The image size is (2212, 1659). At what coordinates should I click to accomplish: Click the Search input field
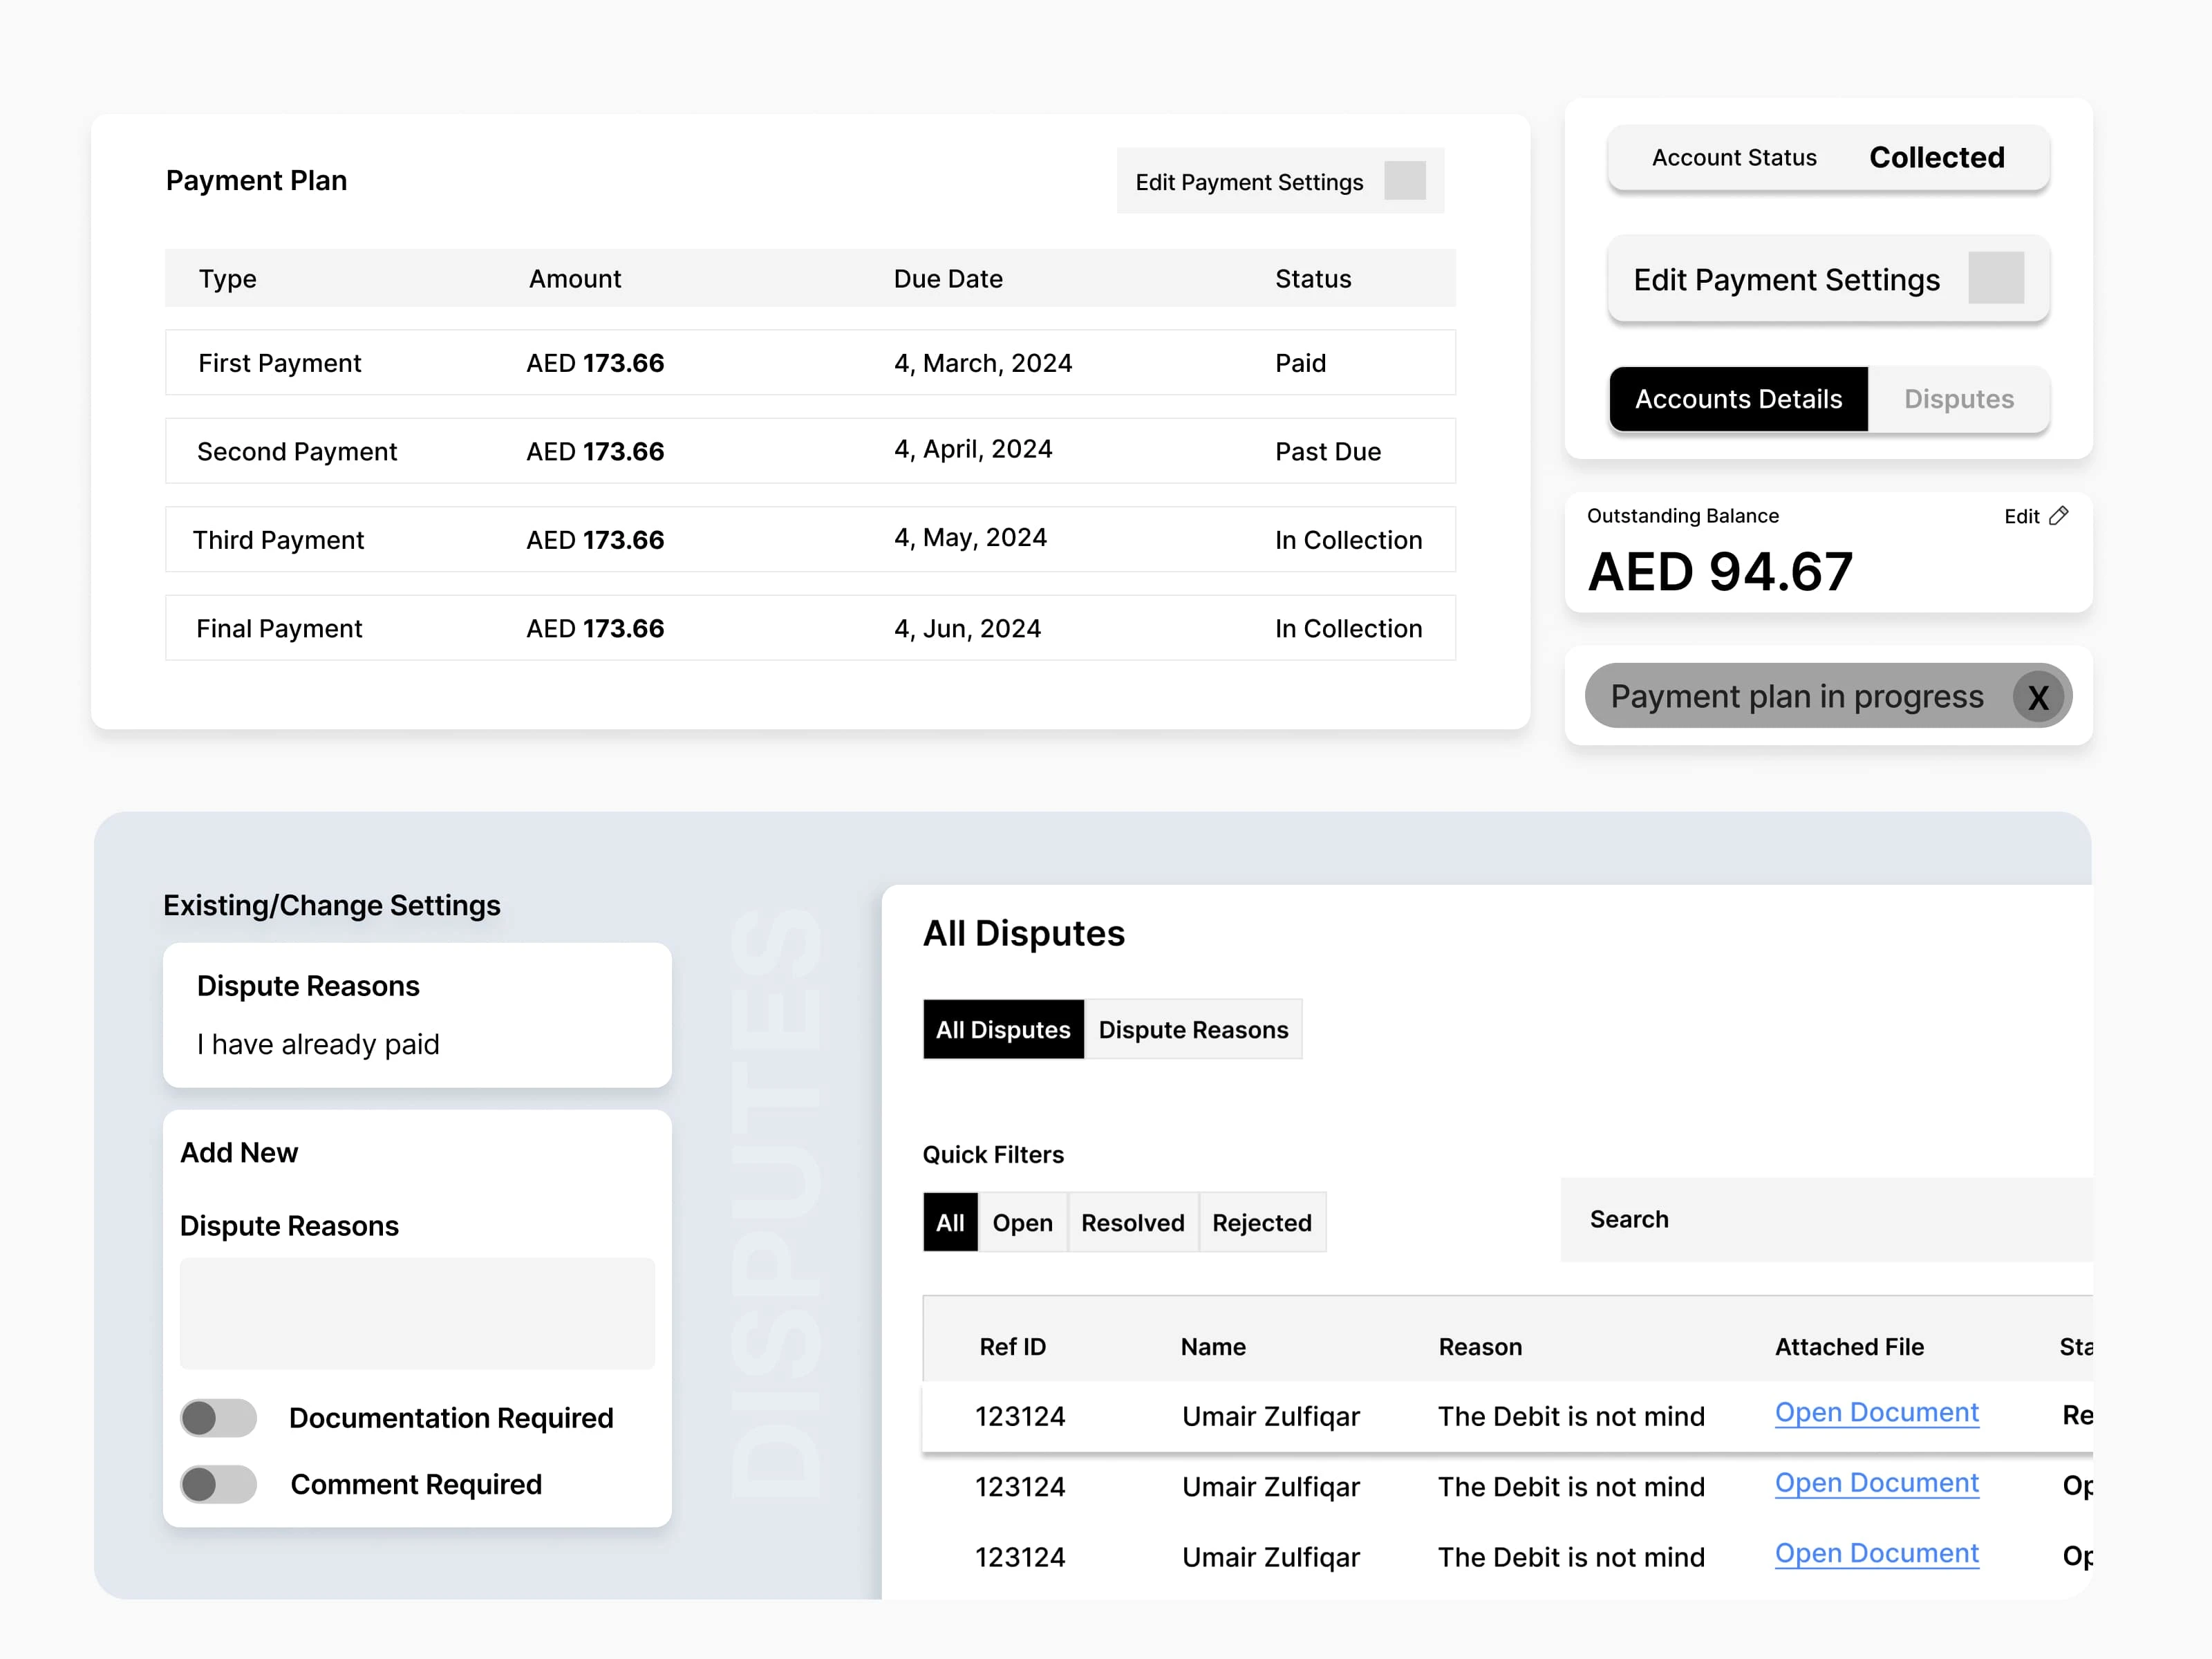[x=1826, y=1219]
